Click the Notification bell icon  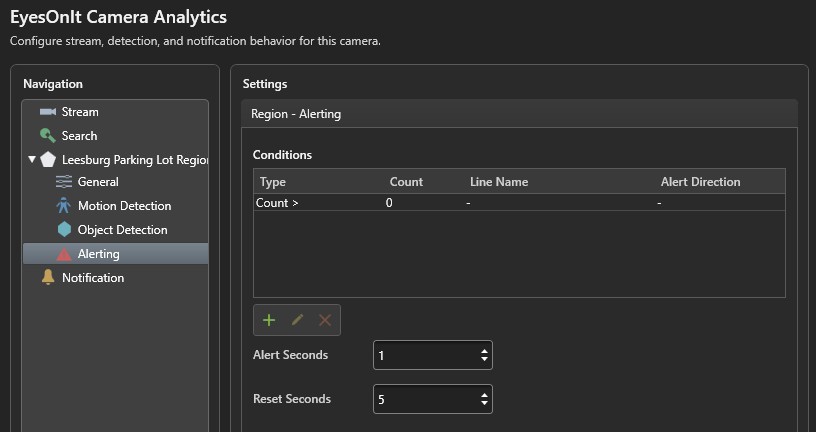[x=48, y=277]
